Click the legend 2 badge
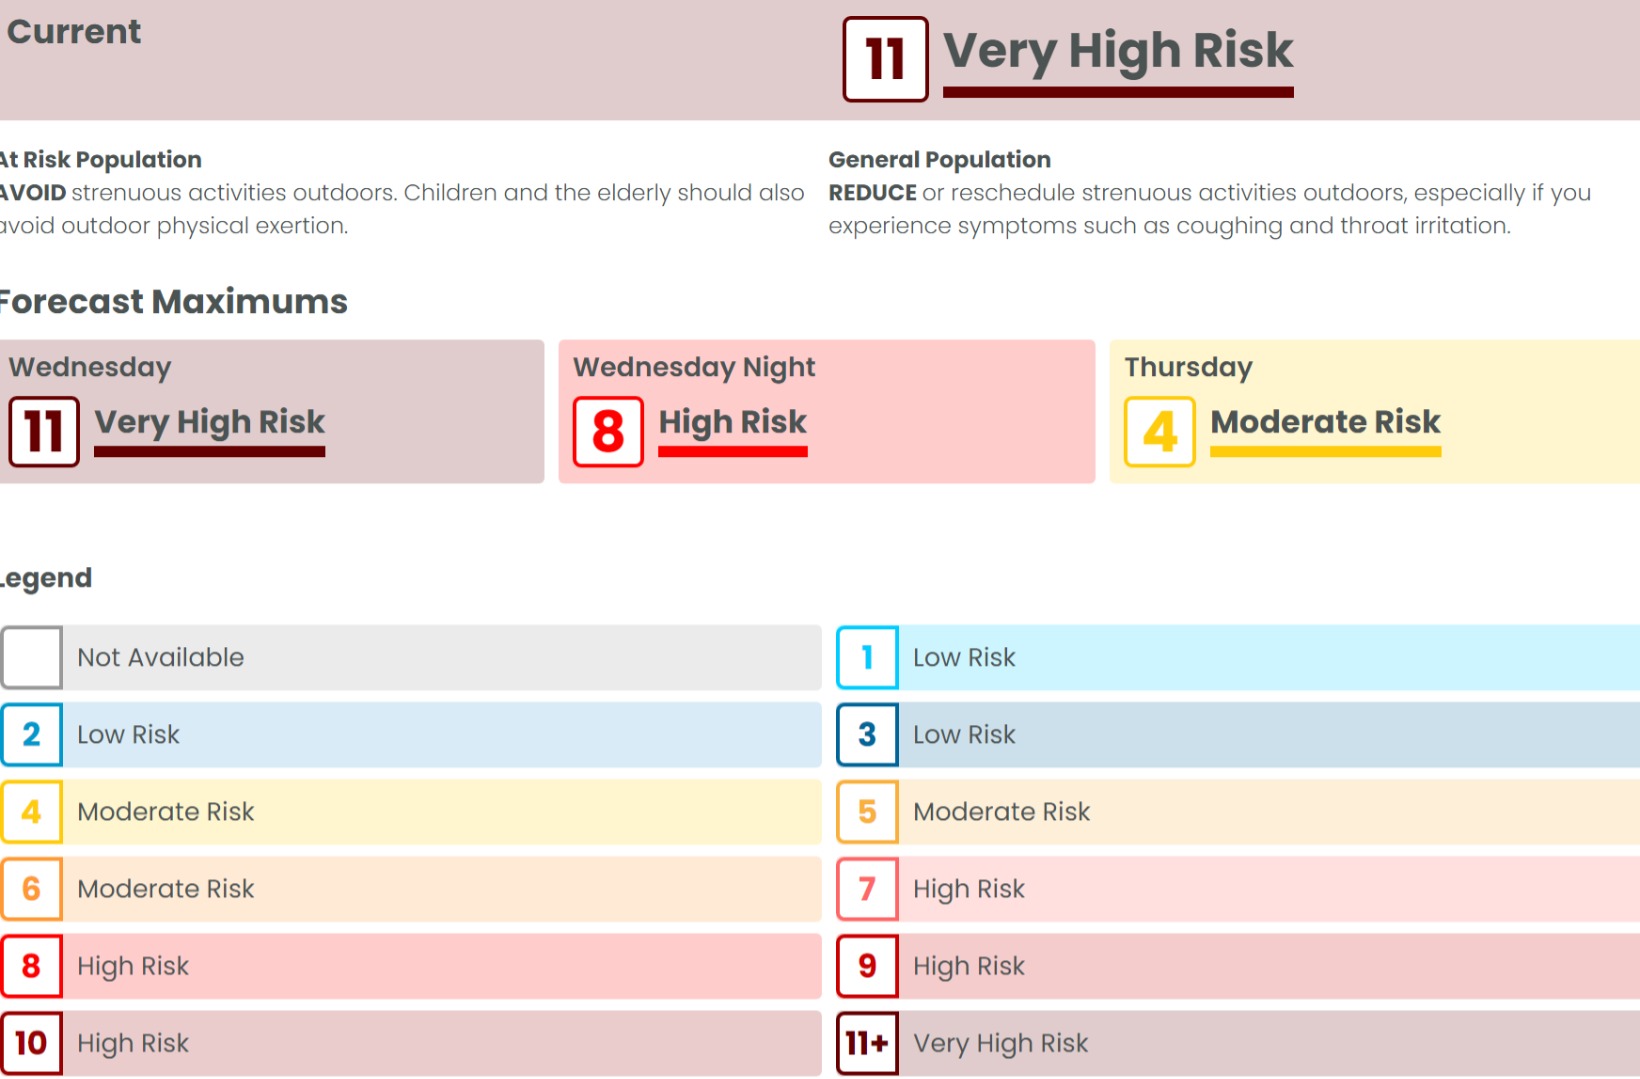1640x1079 pixels. (31, 735)
